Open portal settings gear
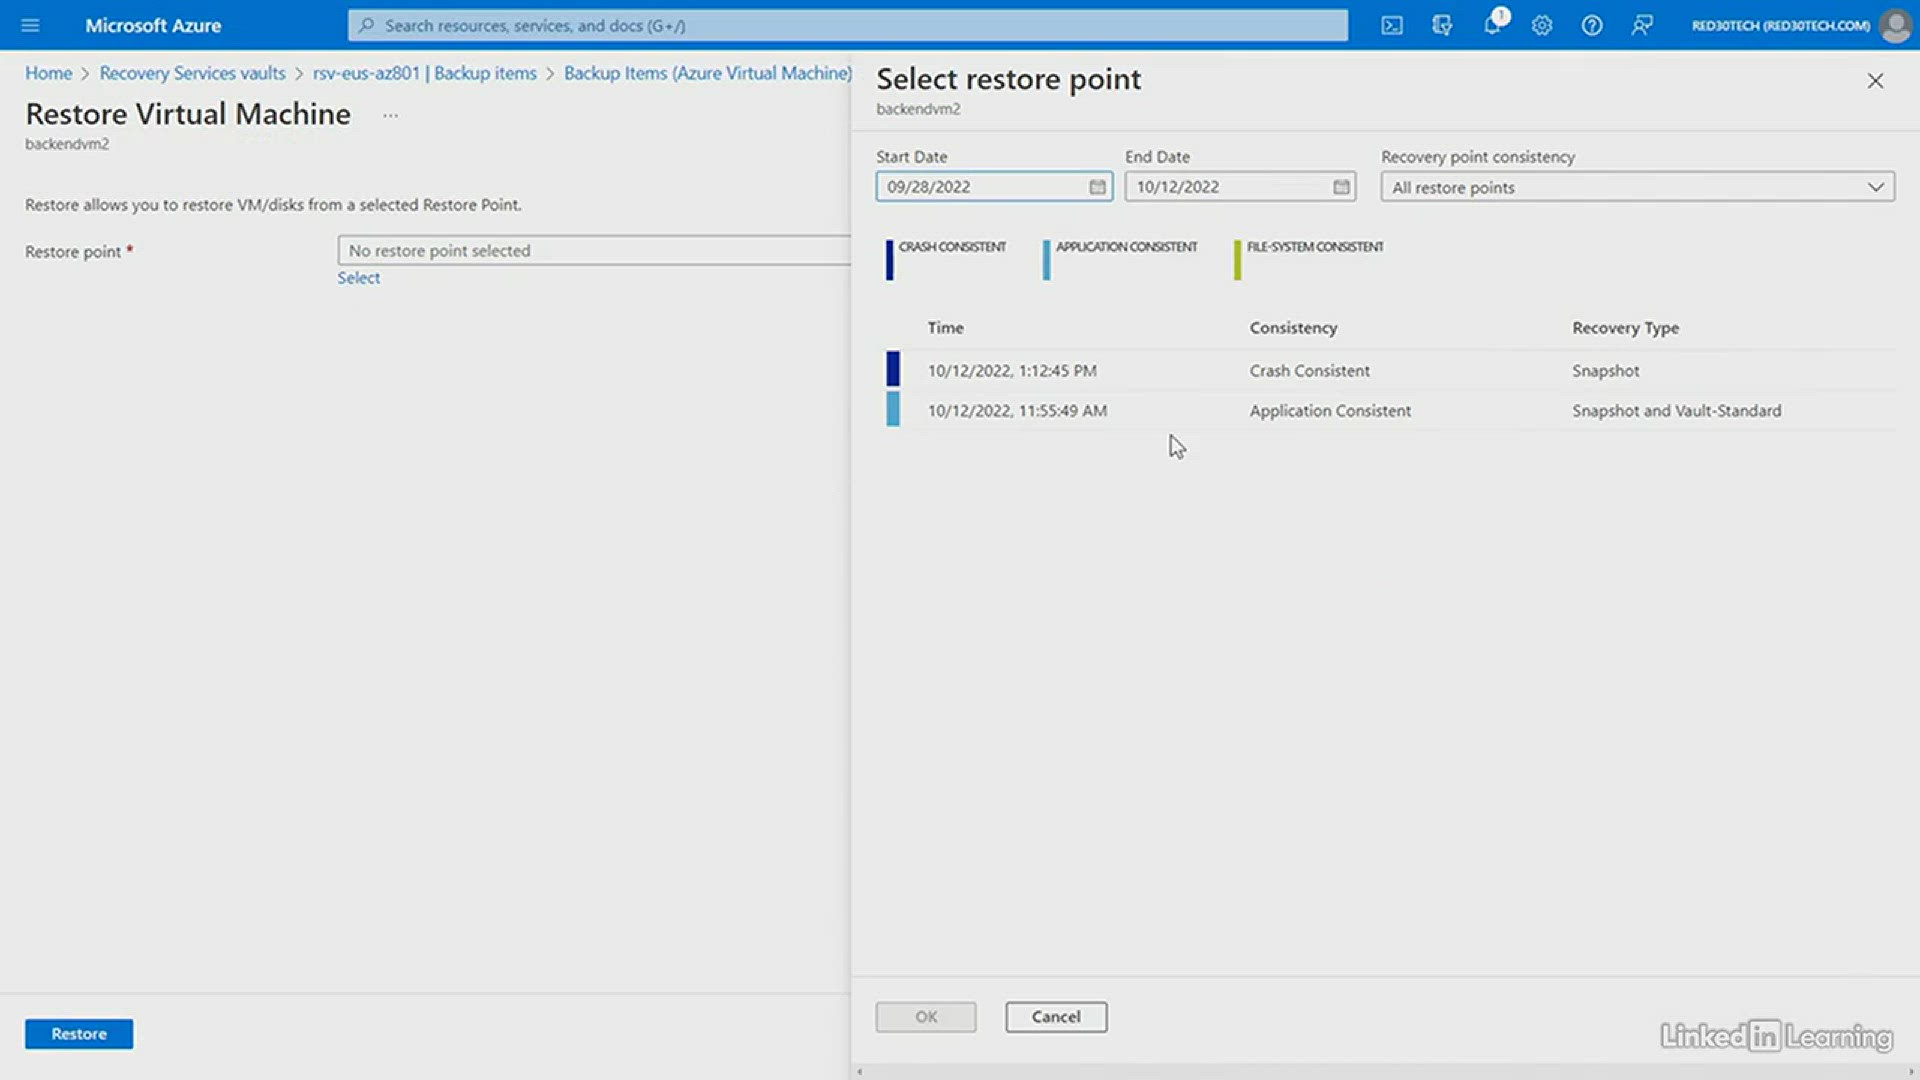The height and width of the screenshot is (1080, 1920). point(1542,25)
